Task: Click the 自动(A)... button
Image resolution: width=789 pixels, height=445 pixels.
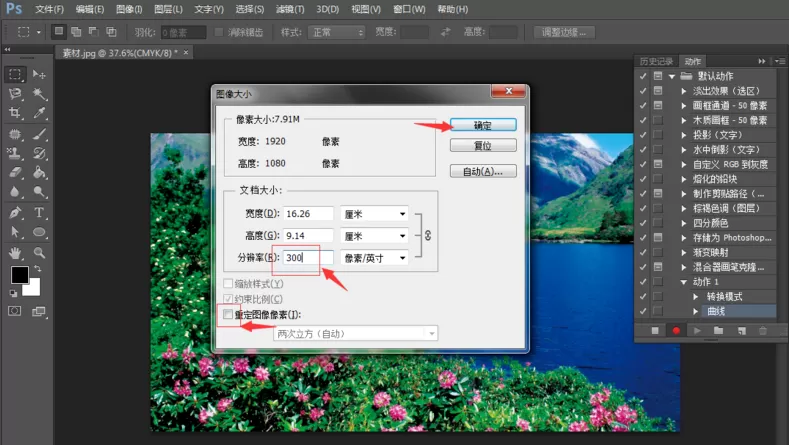Action: (483, 171)
